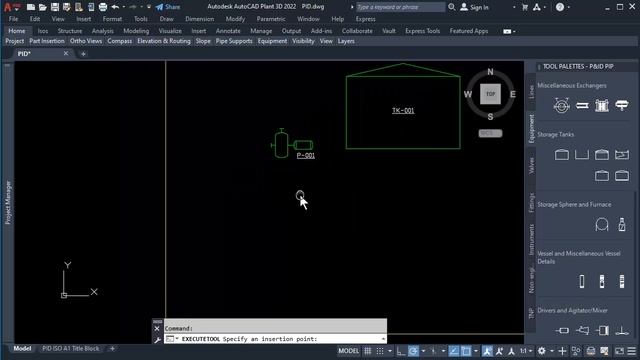Expand the Part Insertion ribbon panel
Image resolution: width=640 pixels, height=360 pixels.
47,41
